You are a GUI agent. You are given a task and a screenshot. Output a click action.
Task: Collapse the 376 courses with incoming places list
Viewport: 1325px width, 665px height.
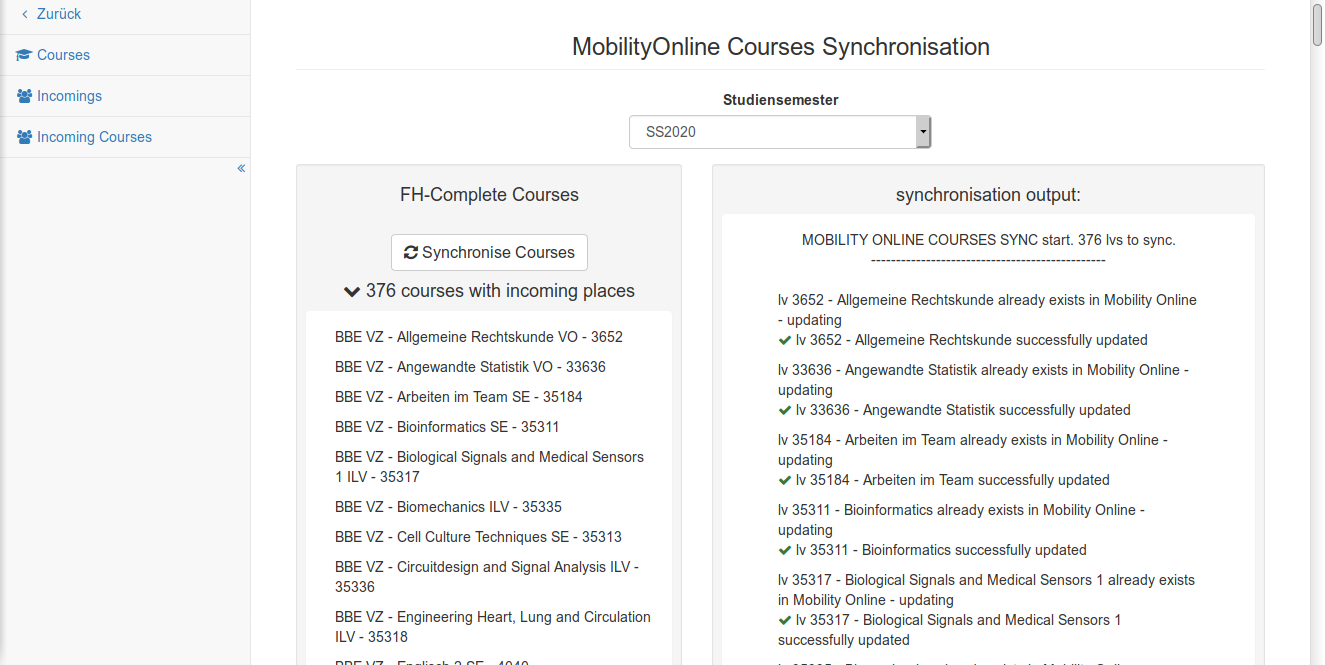pyautogui.click(x=351, y=292)
